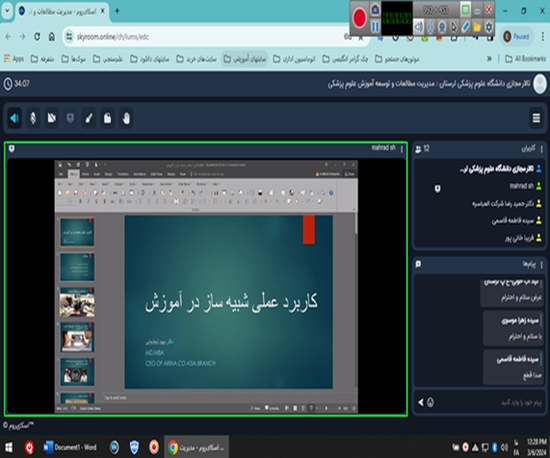Open the Apps bookmarks shortcut
This screenshot has height=458, width=550.
click(14, 59)
